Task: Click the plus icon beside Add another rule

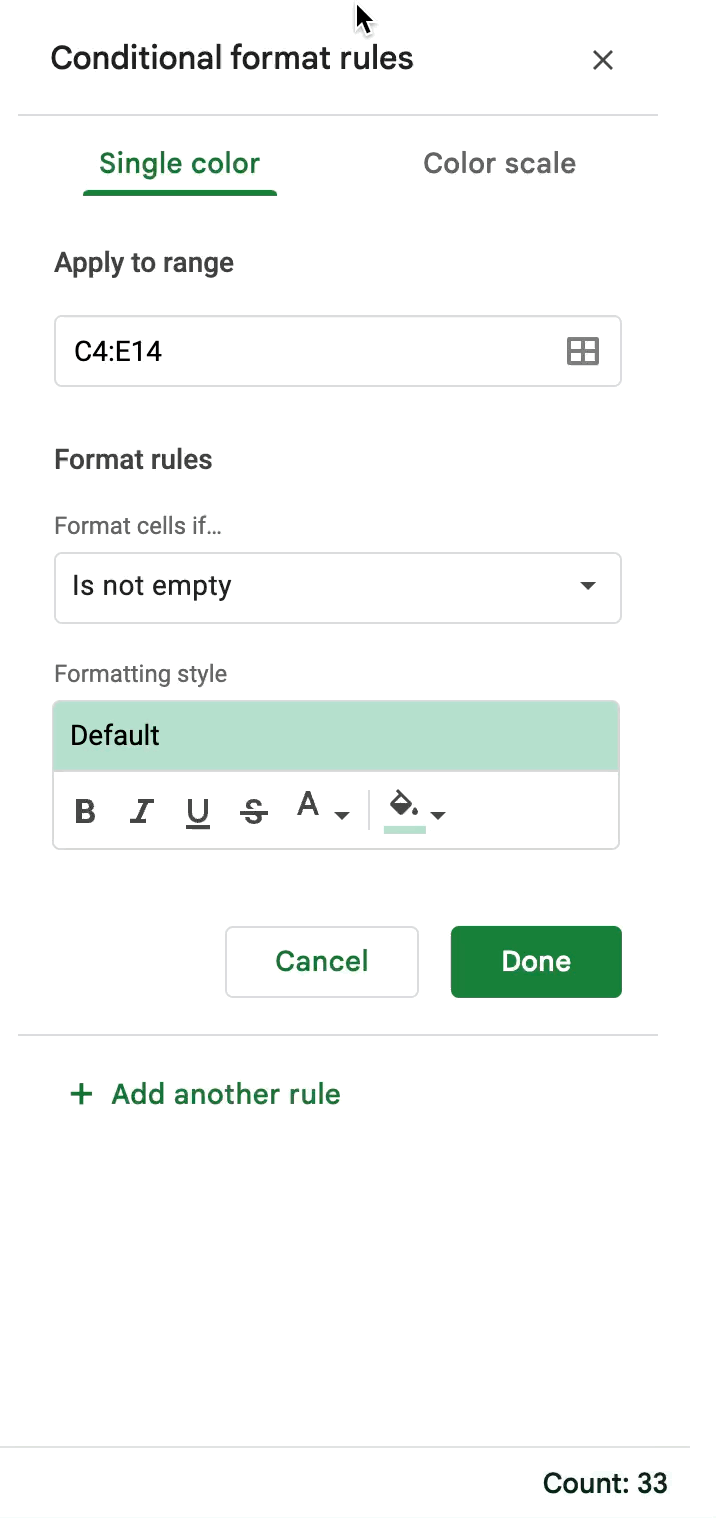Action: tap(81, 1094)
